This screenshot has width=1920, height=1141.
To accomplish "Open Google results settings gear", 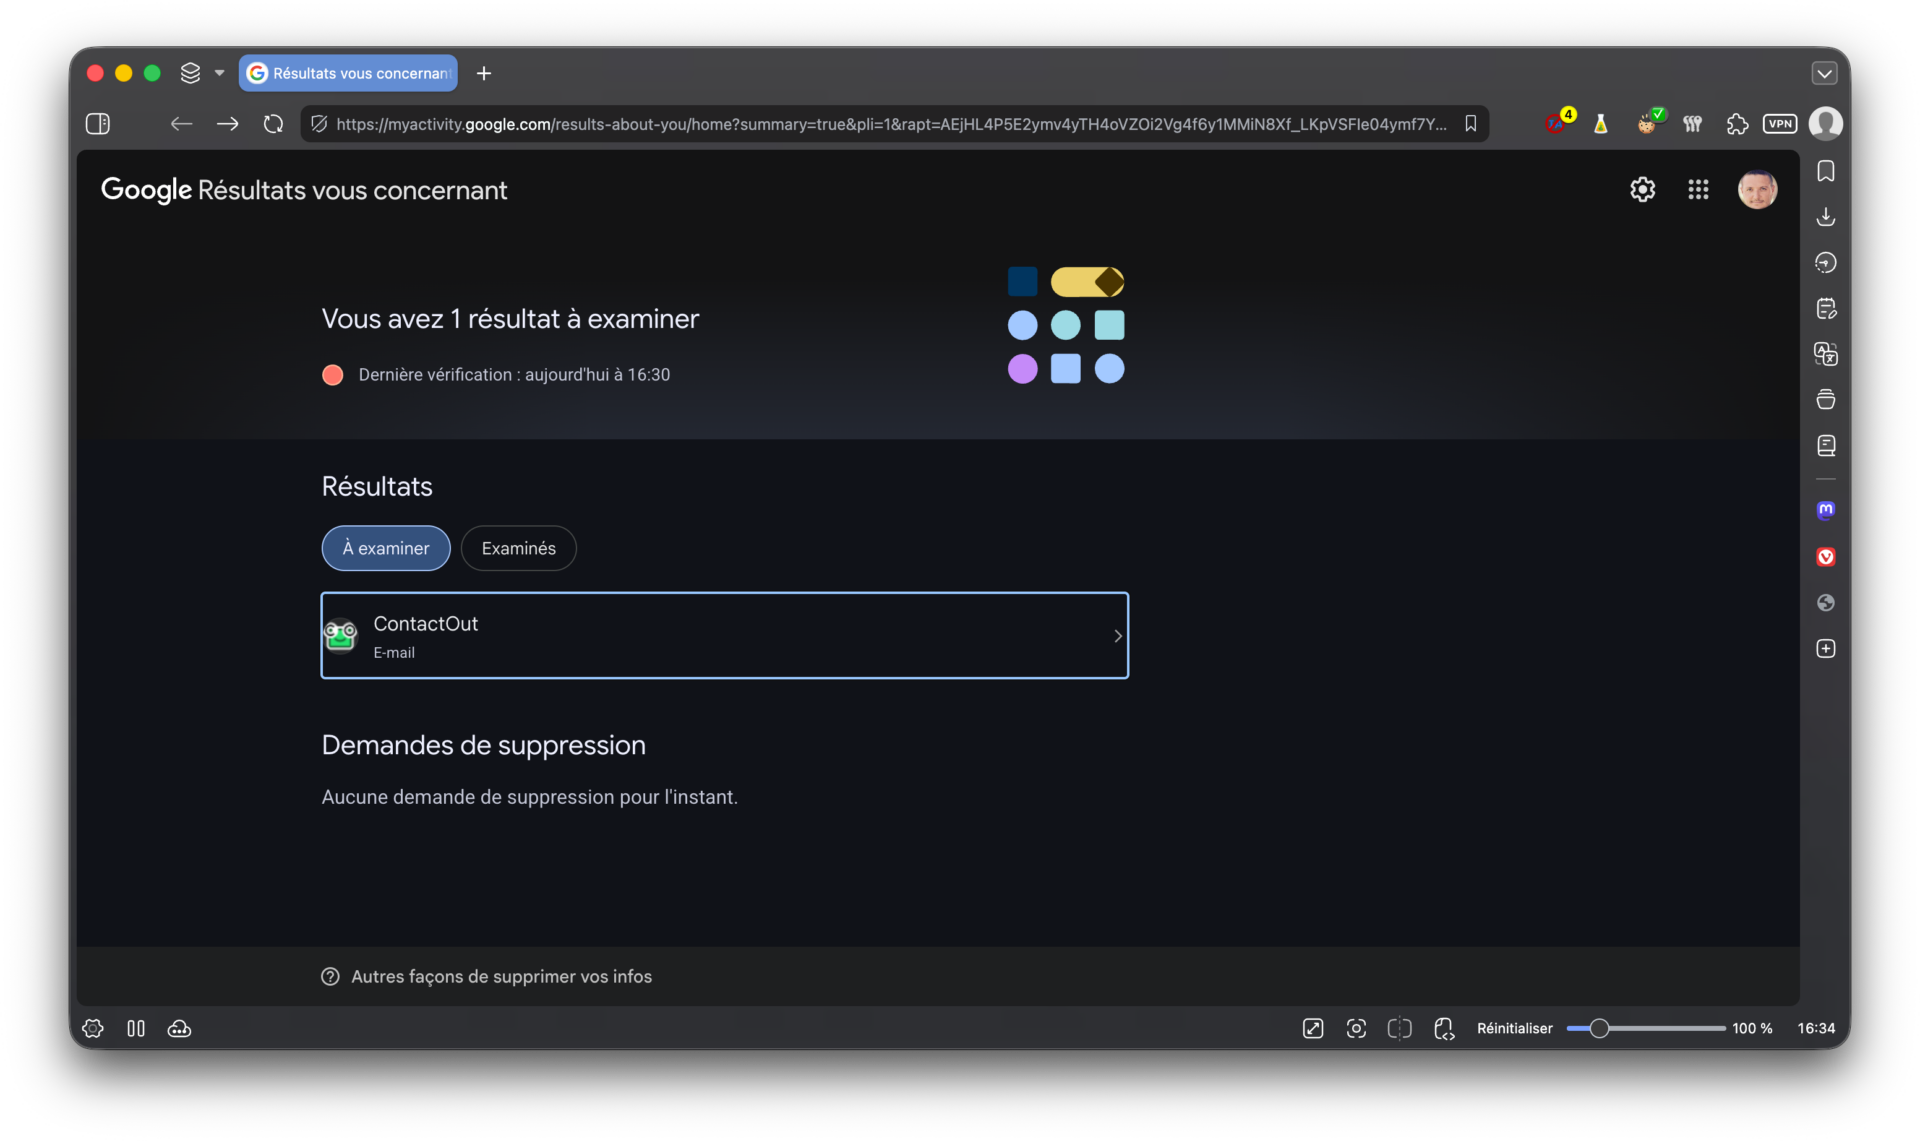I will [1642, 190].
